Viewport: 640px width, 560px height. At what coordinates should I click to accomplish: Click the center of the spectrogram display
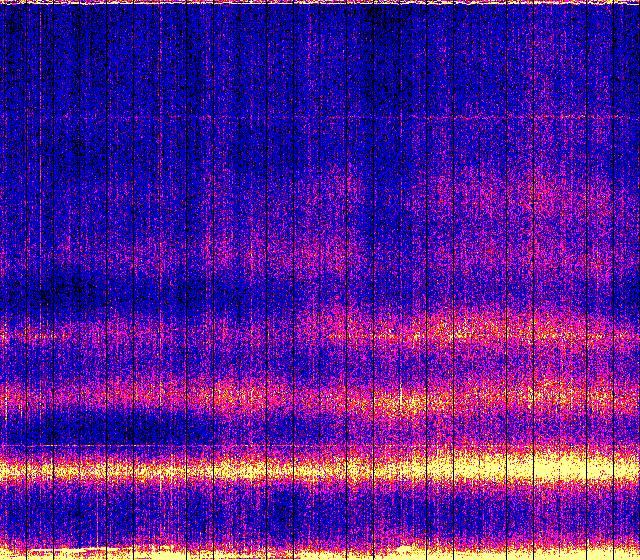tap(320, 280)
